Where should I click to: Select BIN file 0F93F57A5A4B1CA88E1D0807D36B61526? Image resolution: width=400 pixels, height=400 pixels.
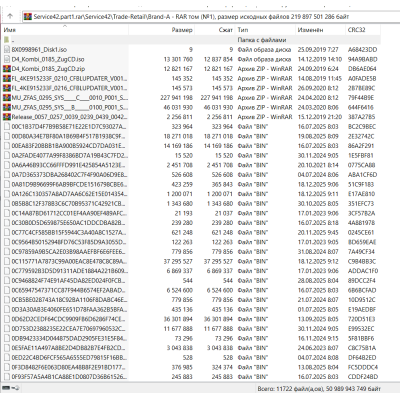(x=69, y=377)
